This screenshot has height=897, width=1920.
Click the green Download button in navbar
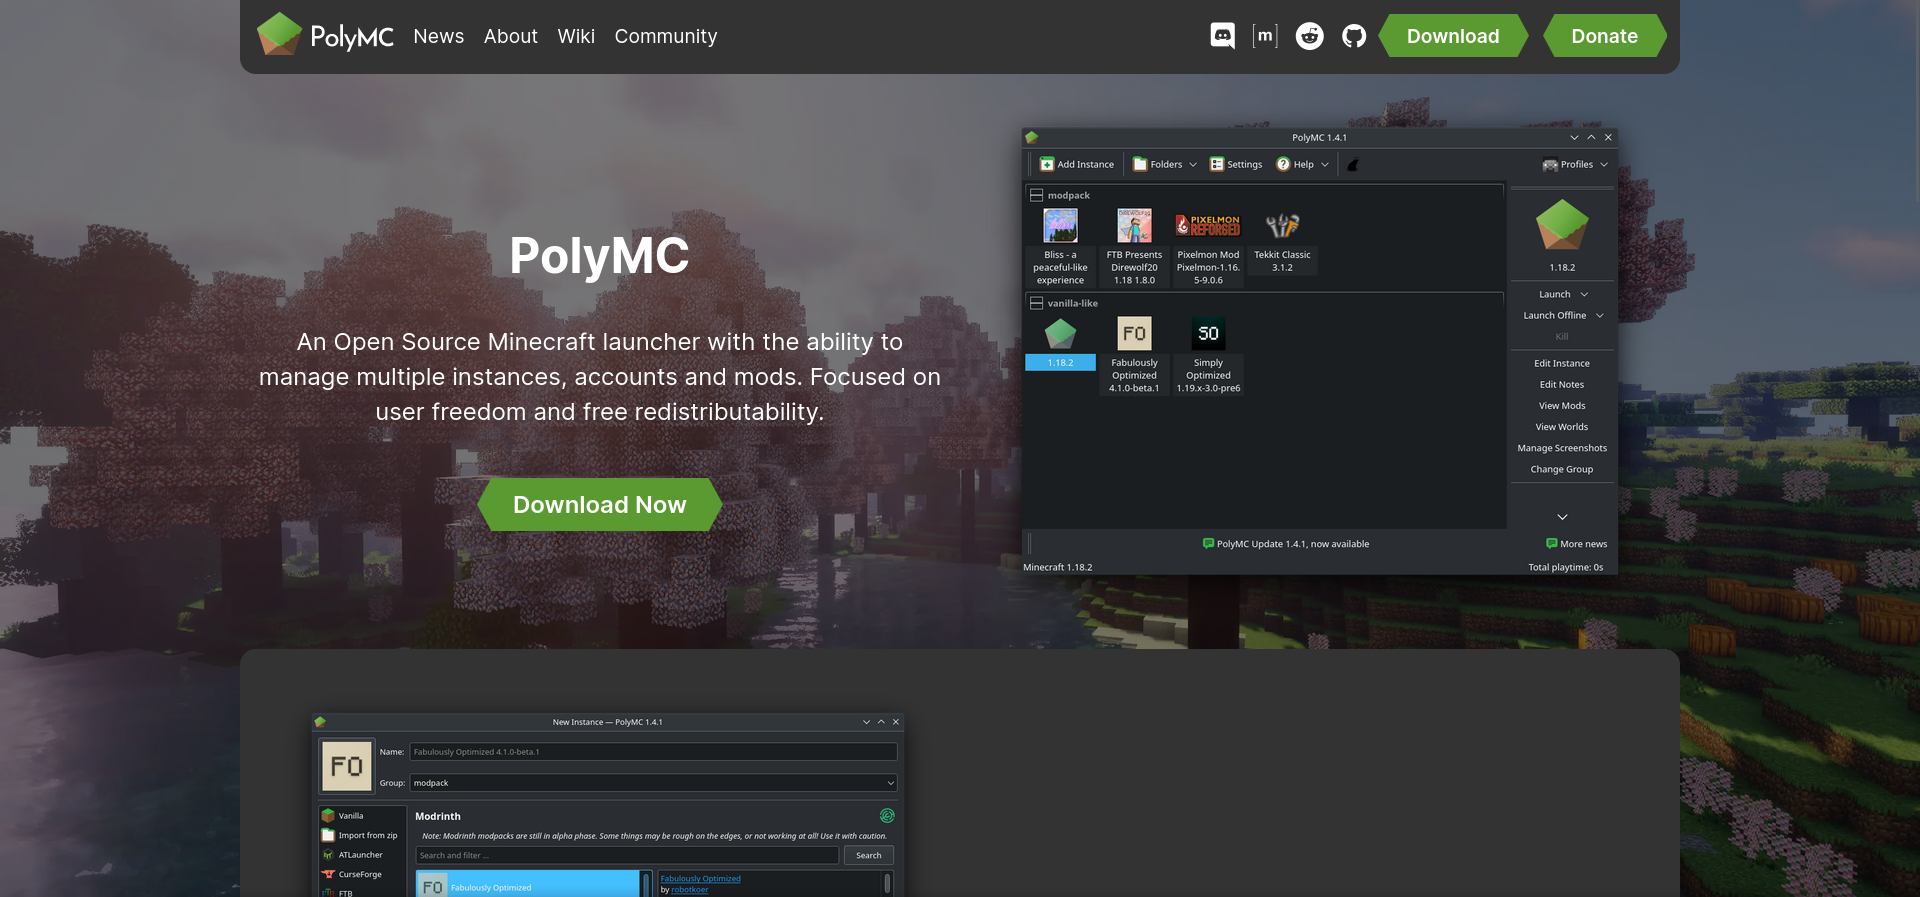click(1453, 36)
